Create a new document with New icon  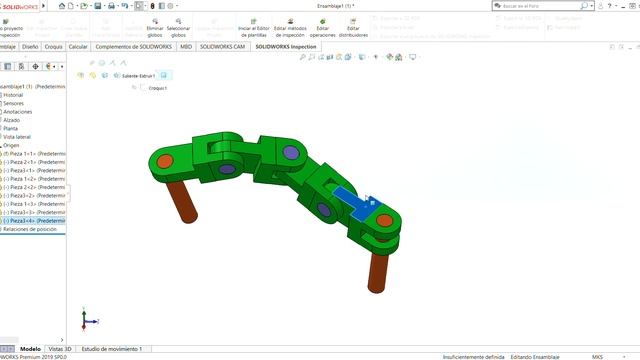tap(71, 6)
